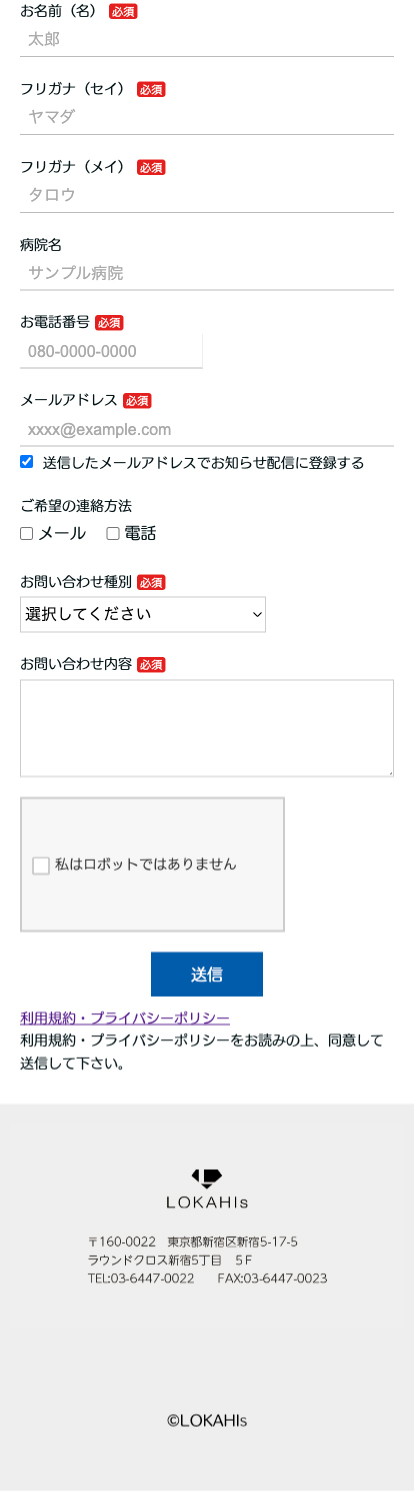Screen dimensions: 414x1491
Task: Click the お名前（名） input field
Action: (207, 40)
